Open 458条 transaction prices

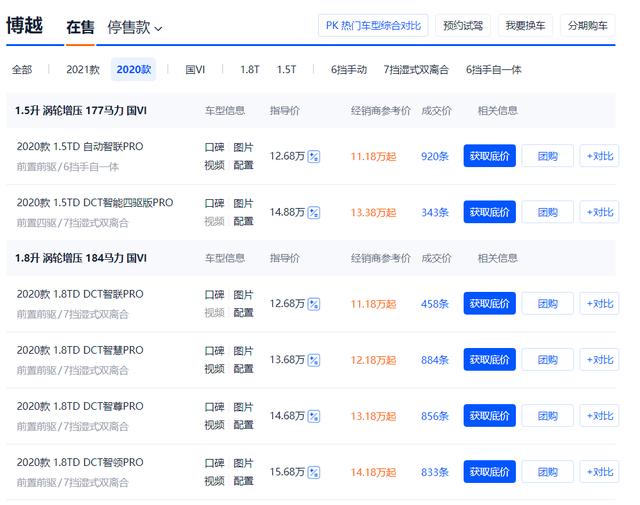(435, 304)
